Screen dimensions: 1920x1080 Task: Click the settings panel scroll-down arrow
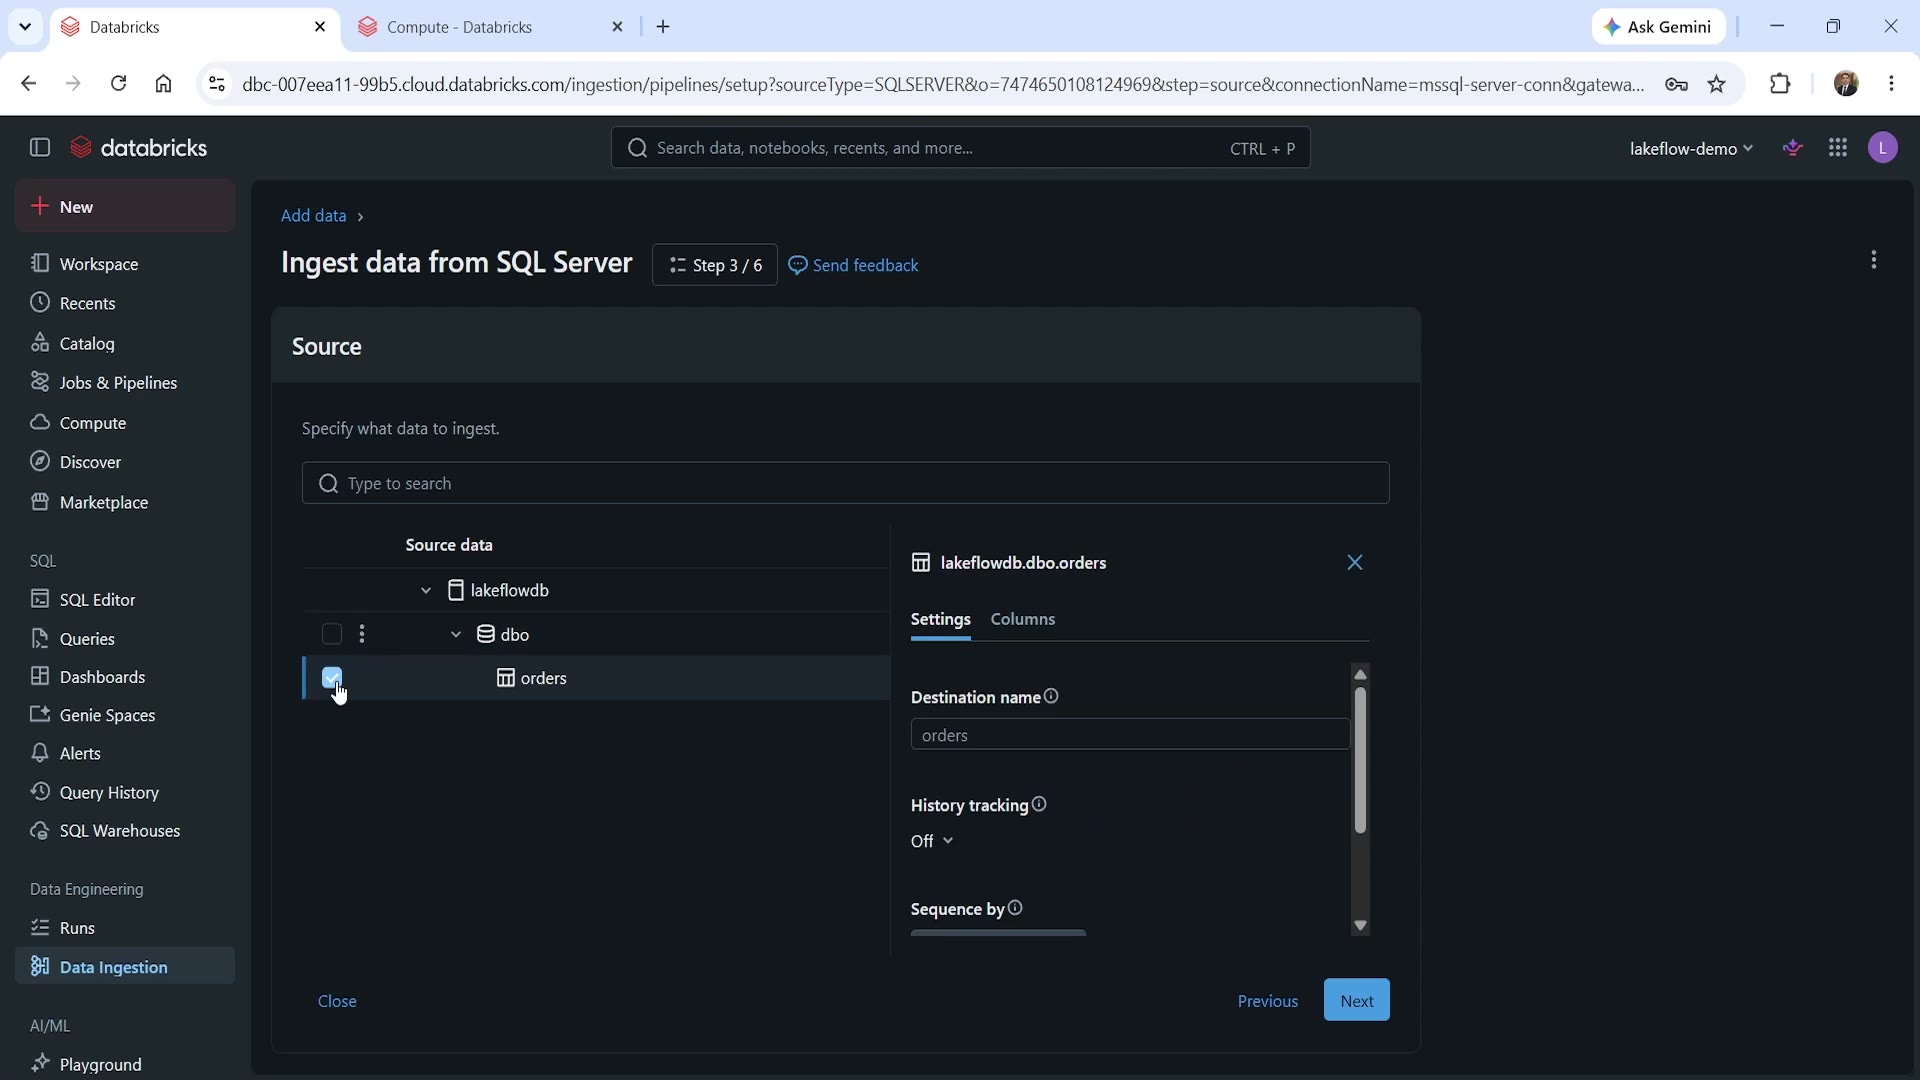click(x=1360, y=926)
